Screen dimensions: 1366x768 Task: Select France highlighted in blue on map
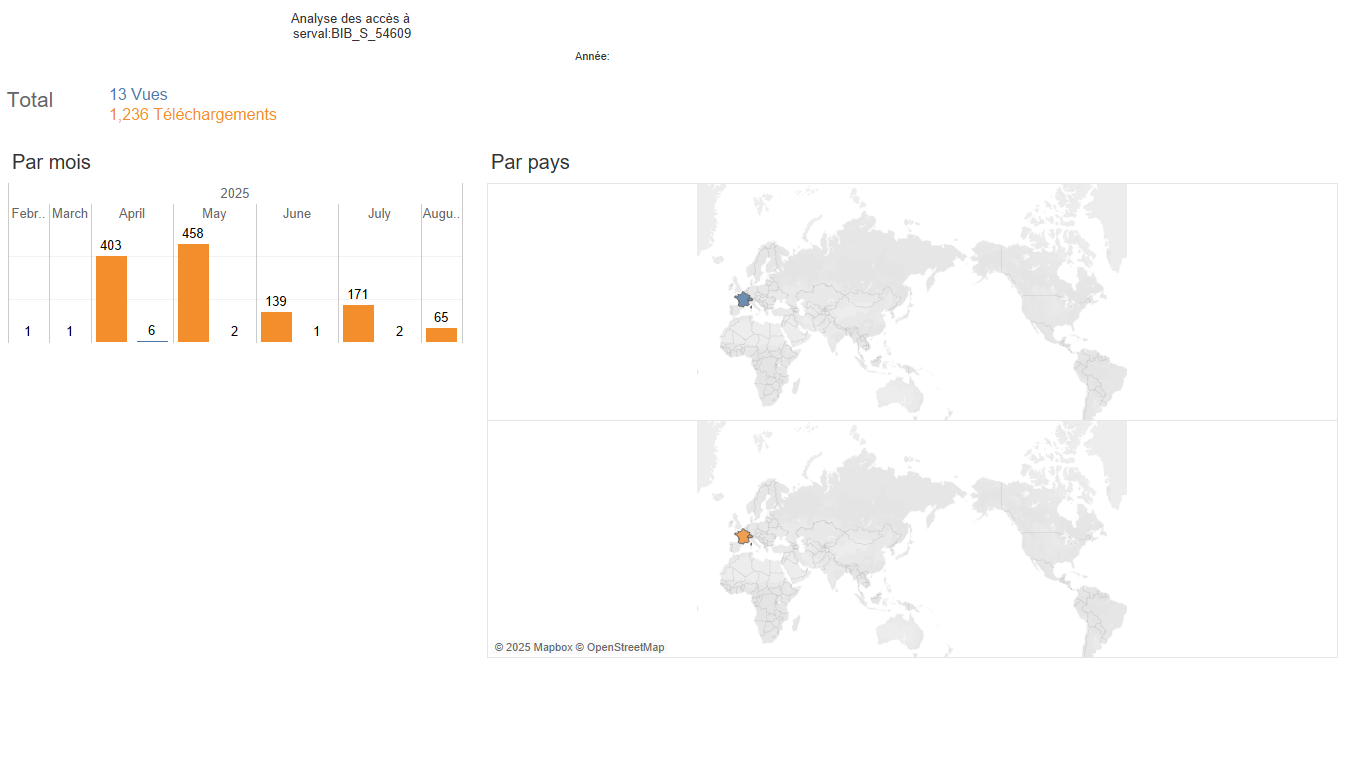pos(743,299)
